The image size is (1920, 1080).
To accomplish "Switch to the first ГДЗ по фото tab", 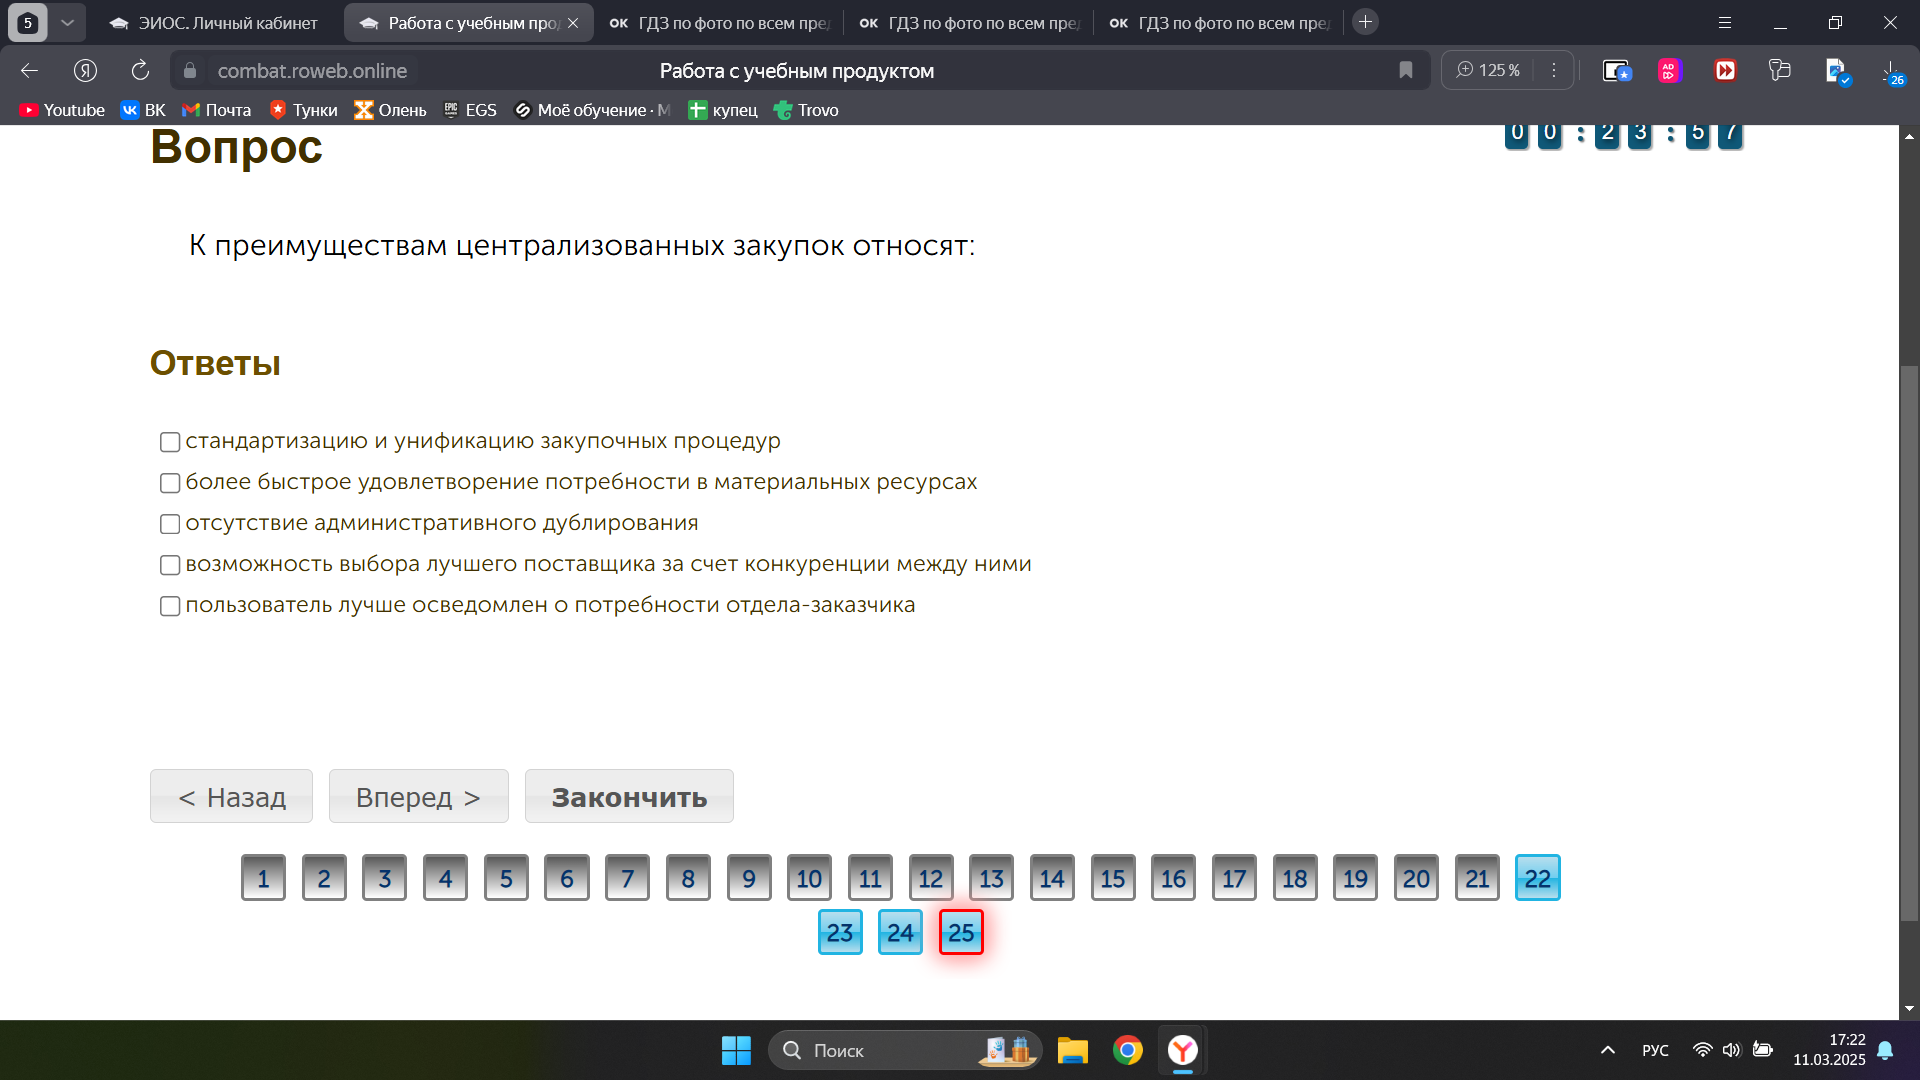I will [719, 23].
